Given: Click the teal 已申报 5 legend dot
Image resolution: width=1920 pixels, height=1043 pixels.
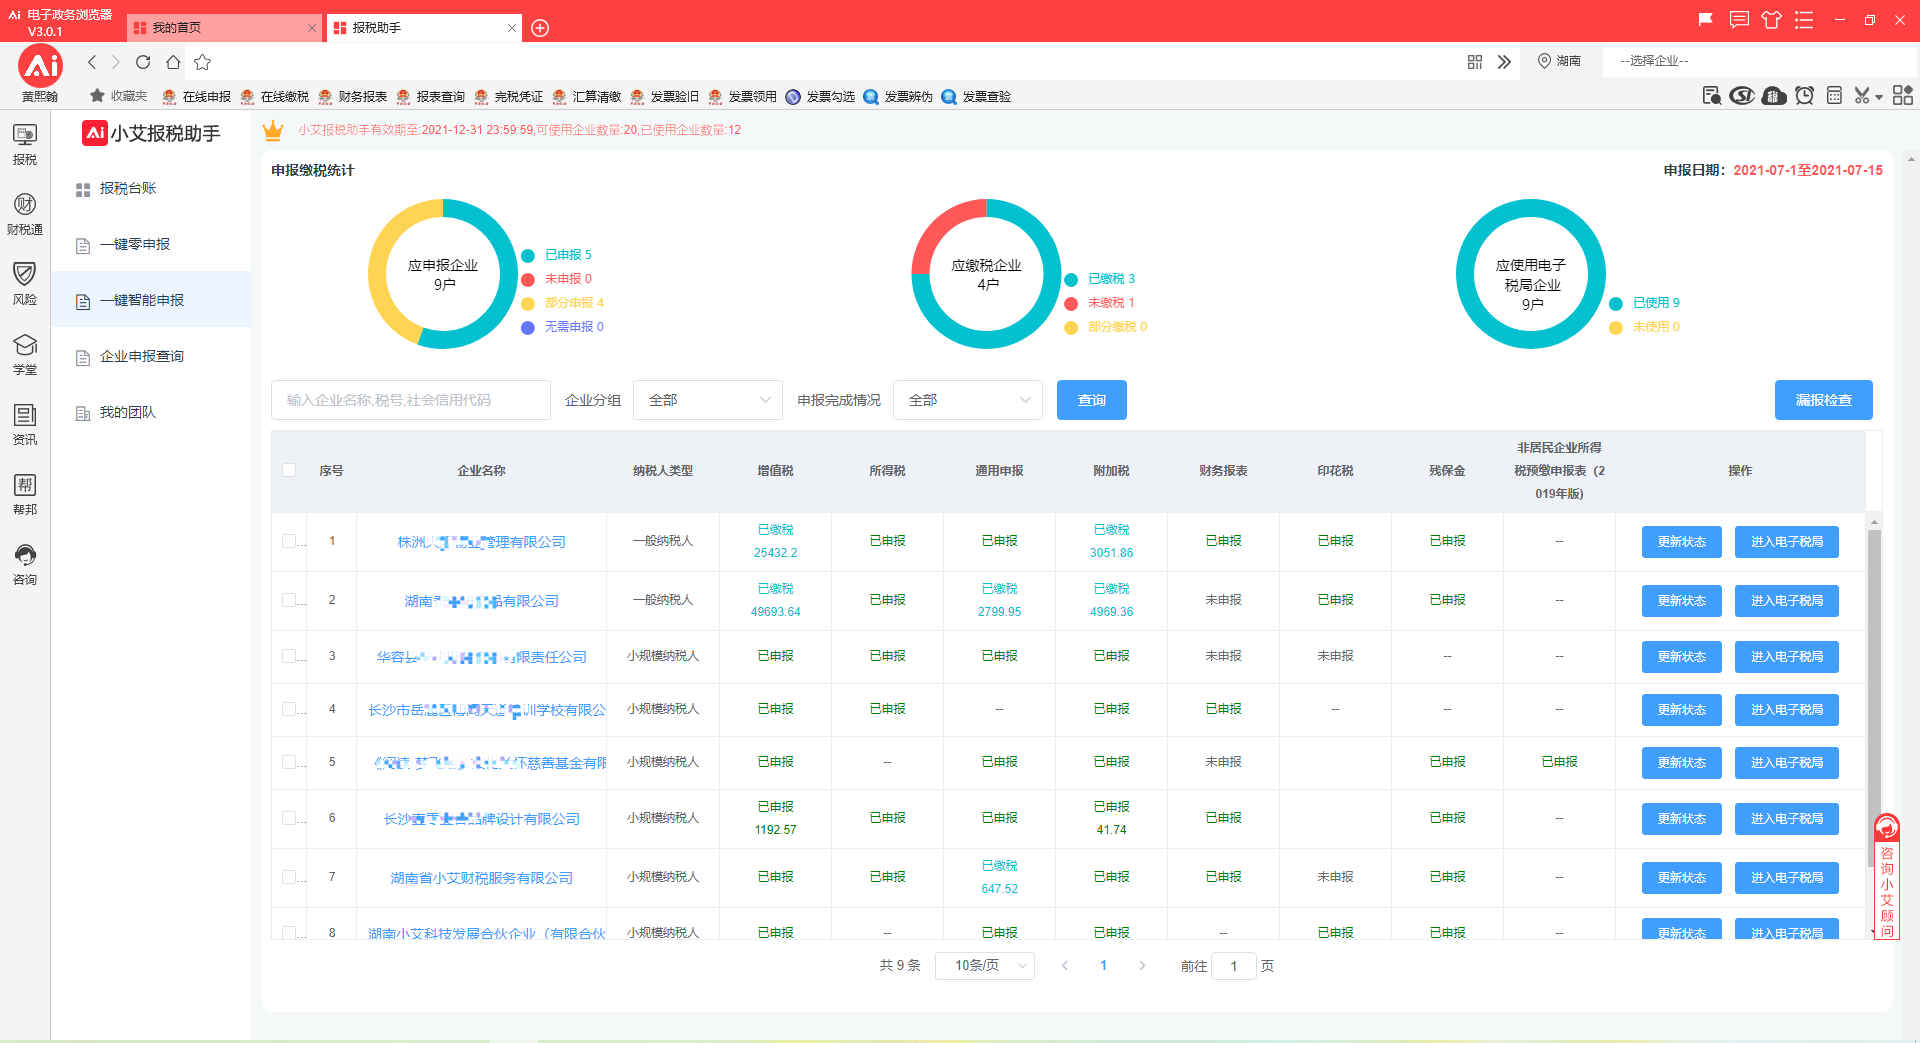Looking at the screenshot, I should click(x=528, y=255).
